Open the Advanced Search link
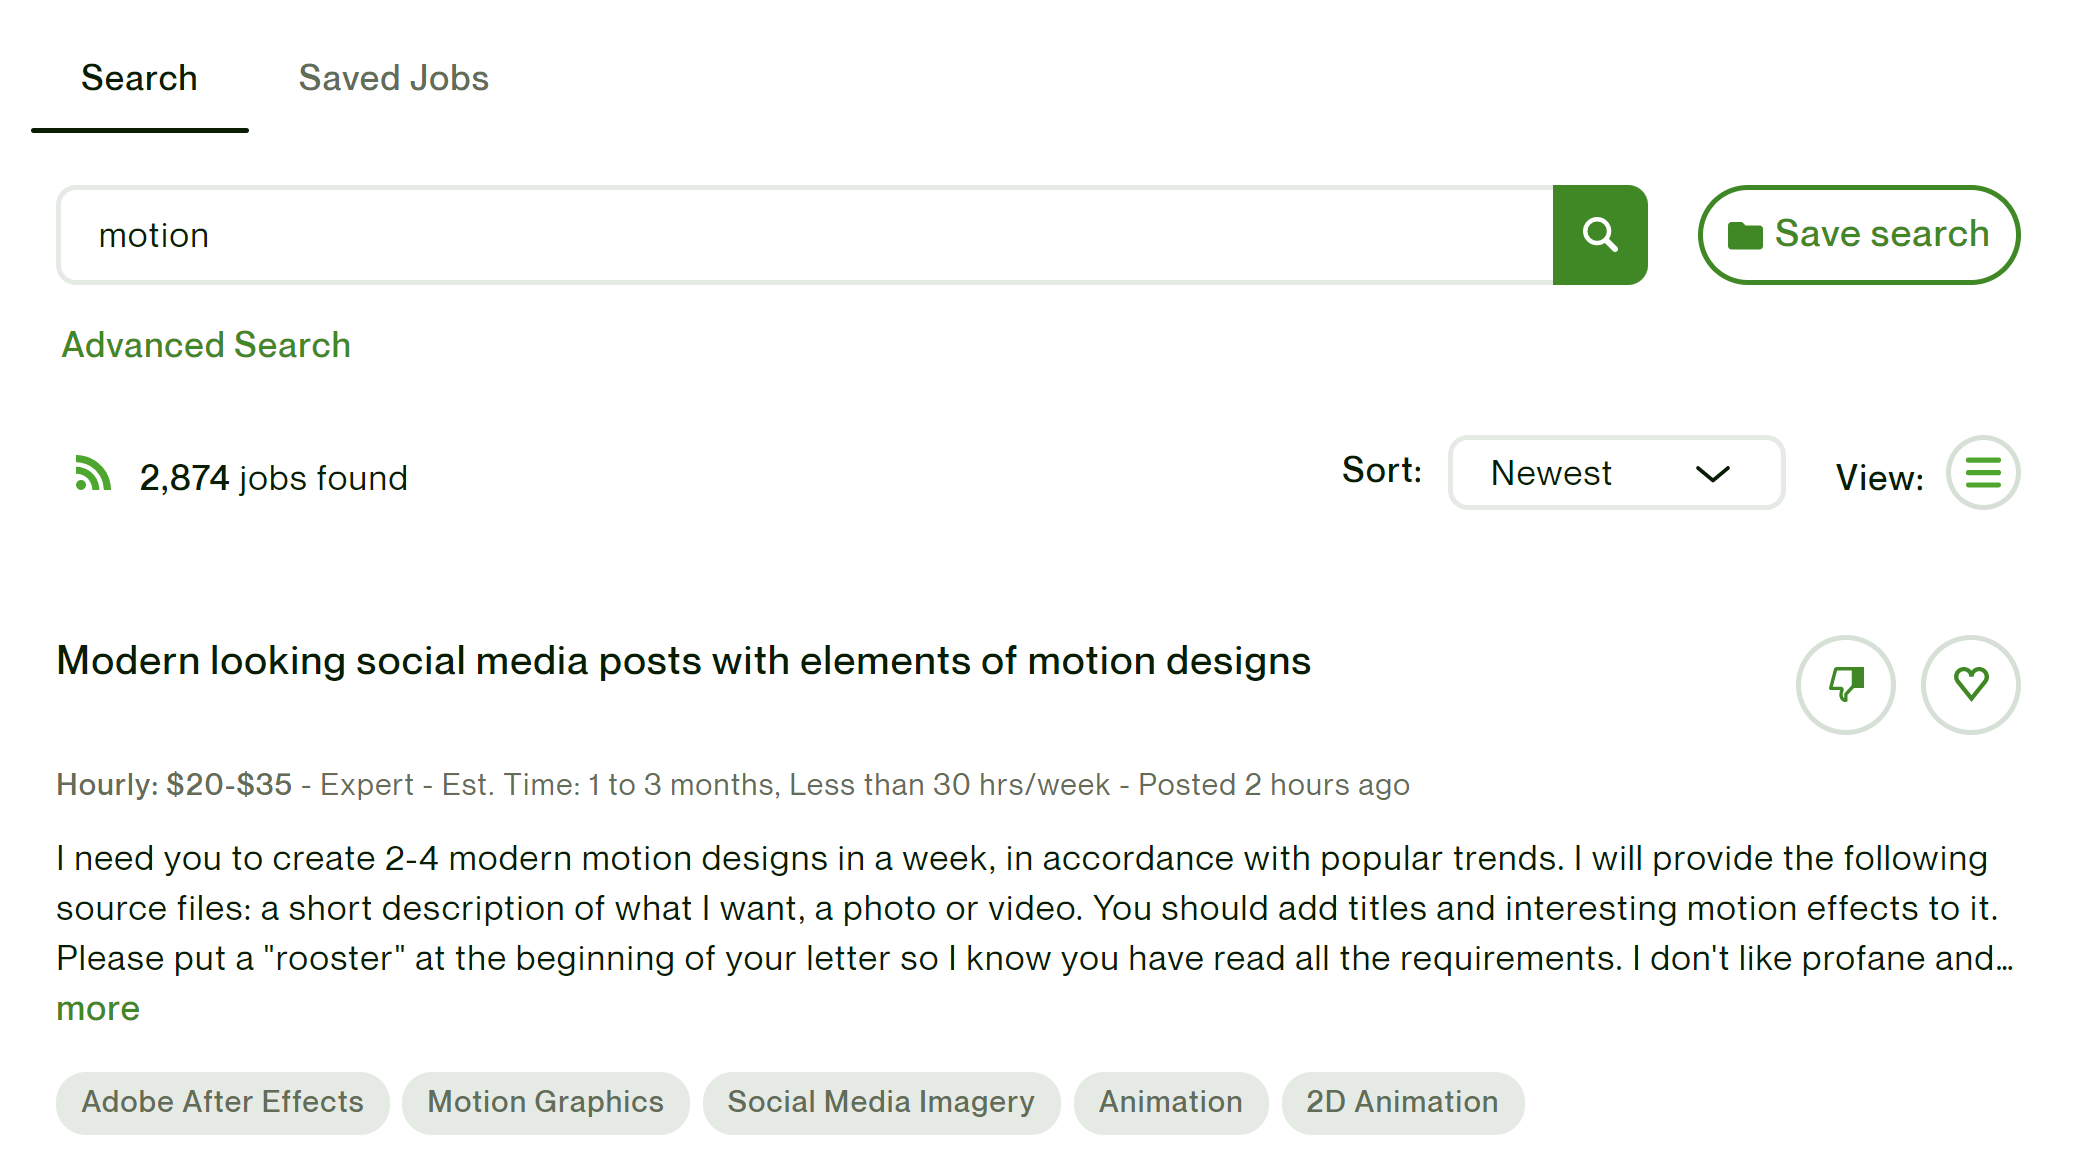The width and height of the screenshot is (2084, 1169). [206, 345]
